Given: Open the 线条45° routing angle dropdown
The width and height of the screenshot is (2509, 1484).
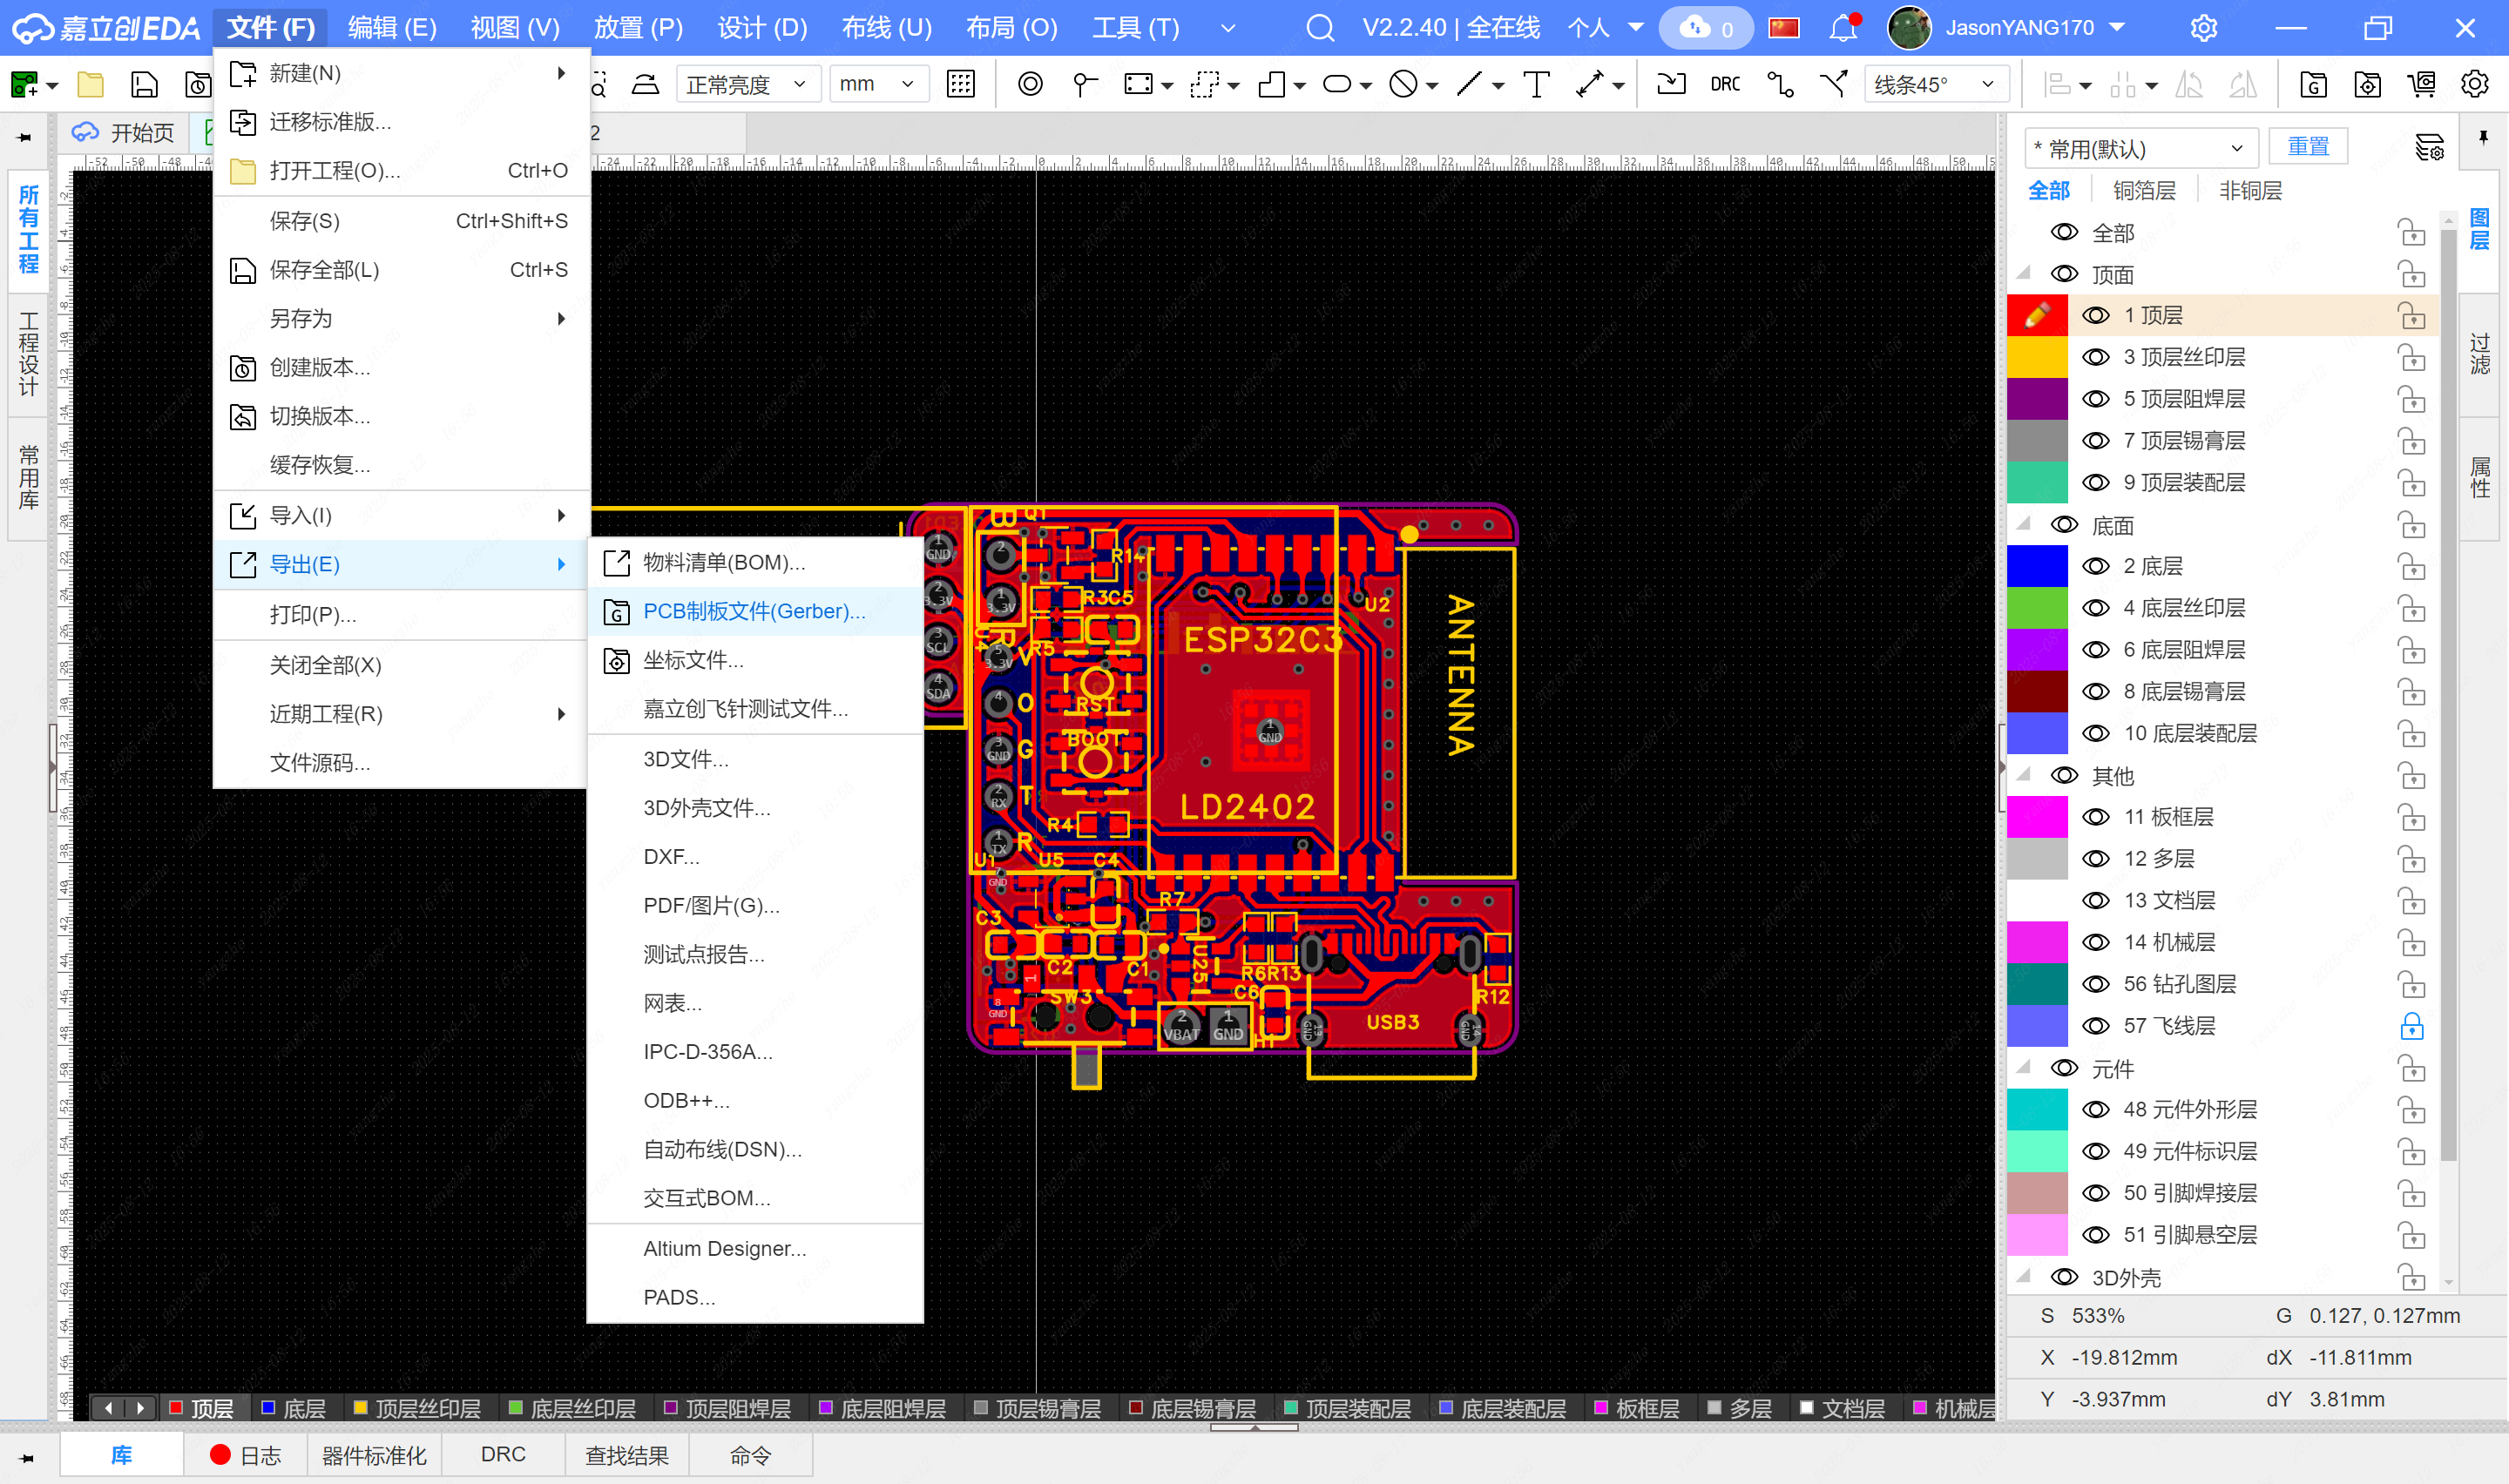Looking at the screenshot, I should 1936,85.
